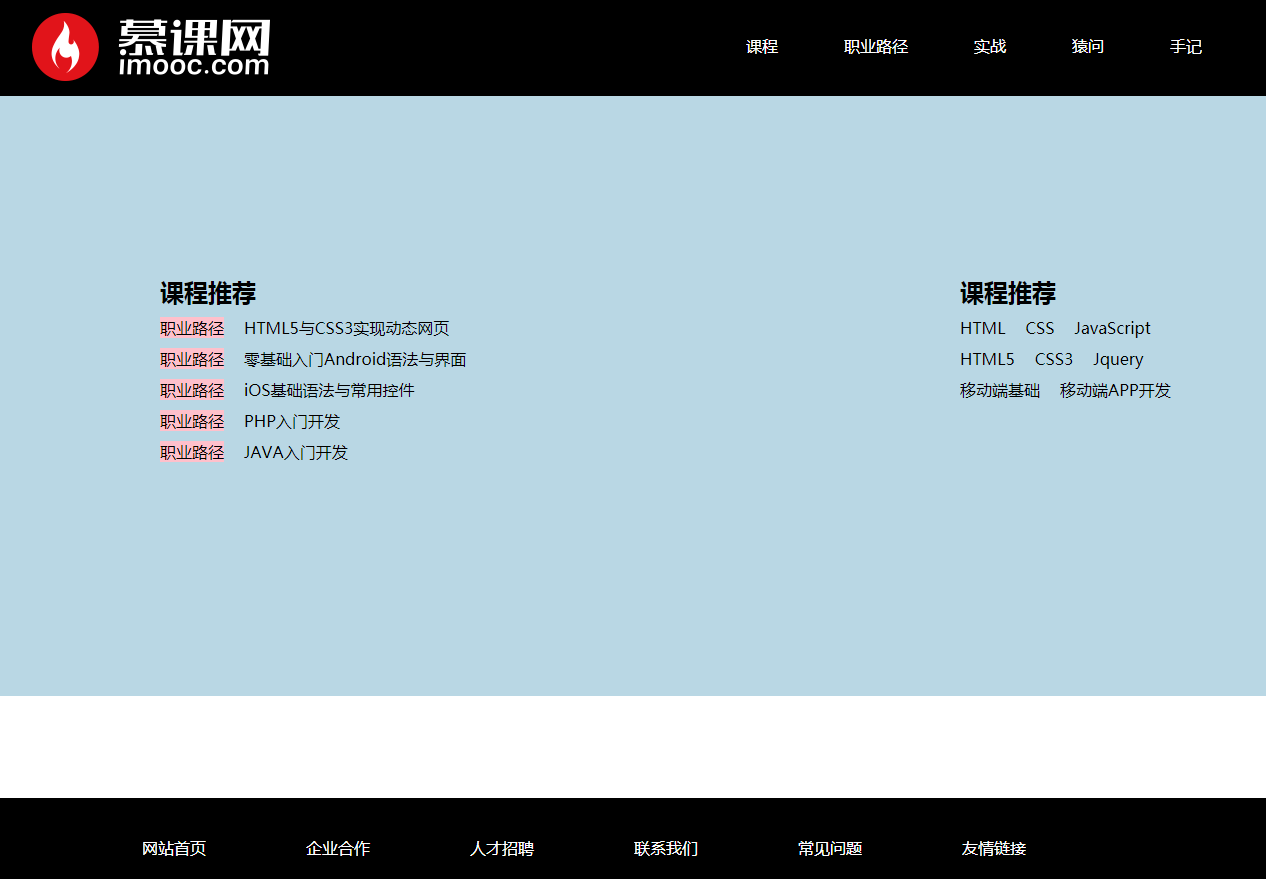The image size is (1266, 879).
Task: Click 友情链接 in the footer
Action: 994,848
